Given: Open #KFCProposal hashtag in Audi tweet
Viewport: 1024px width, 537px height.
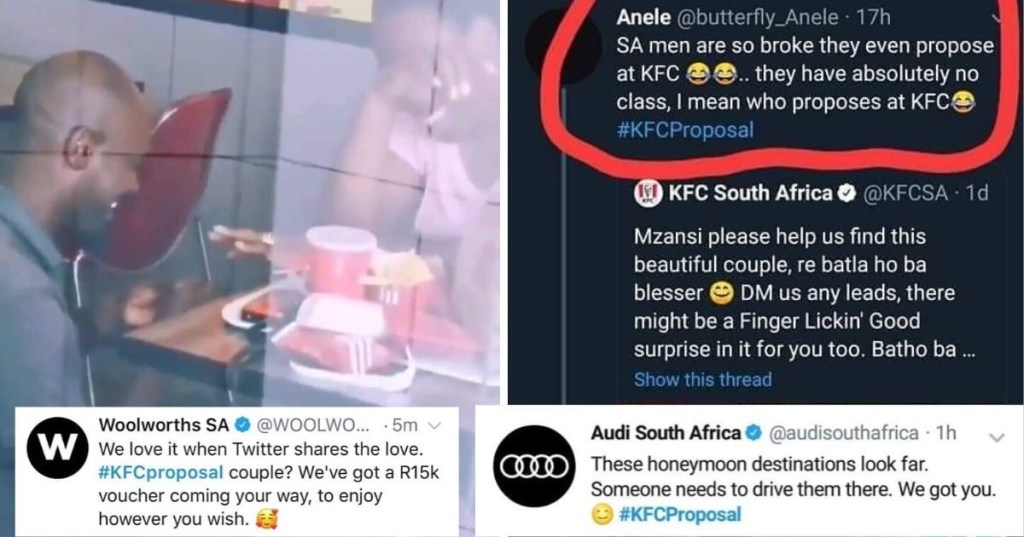Looking at the screenshot, I should coord(680,514).
